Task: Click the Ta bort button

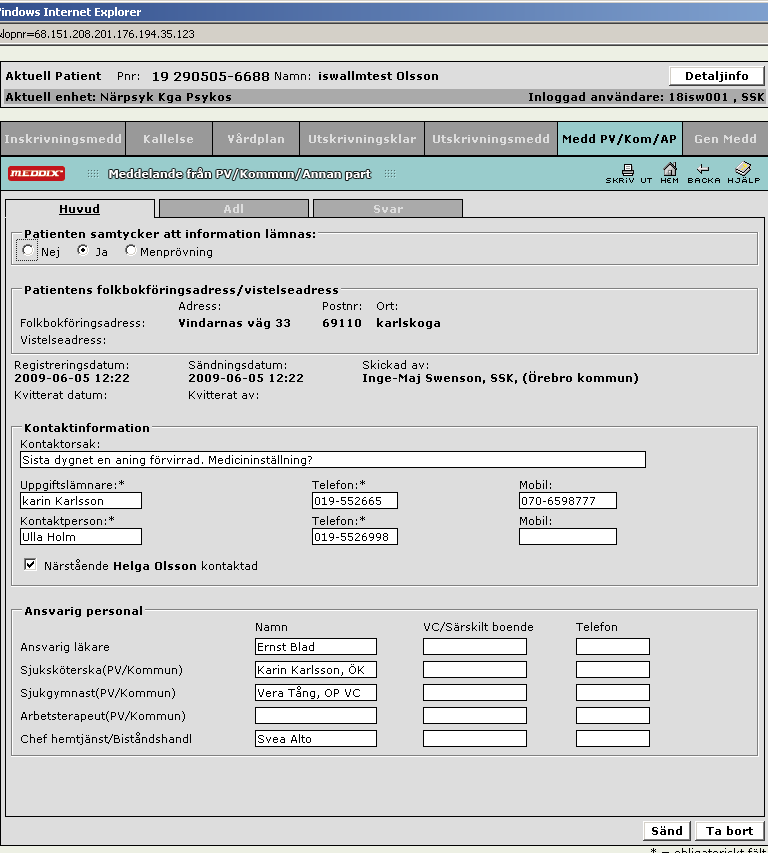Action: [x=729, y=831]
